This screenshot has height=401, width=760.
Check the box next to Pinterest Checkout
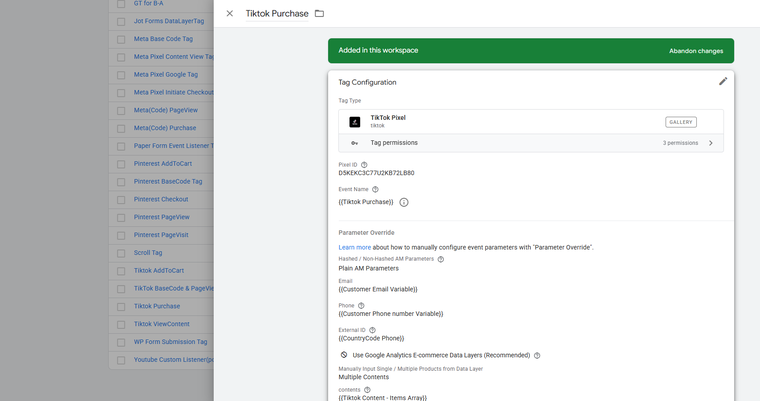[x=121, y=200]
